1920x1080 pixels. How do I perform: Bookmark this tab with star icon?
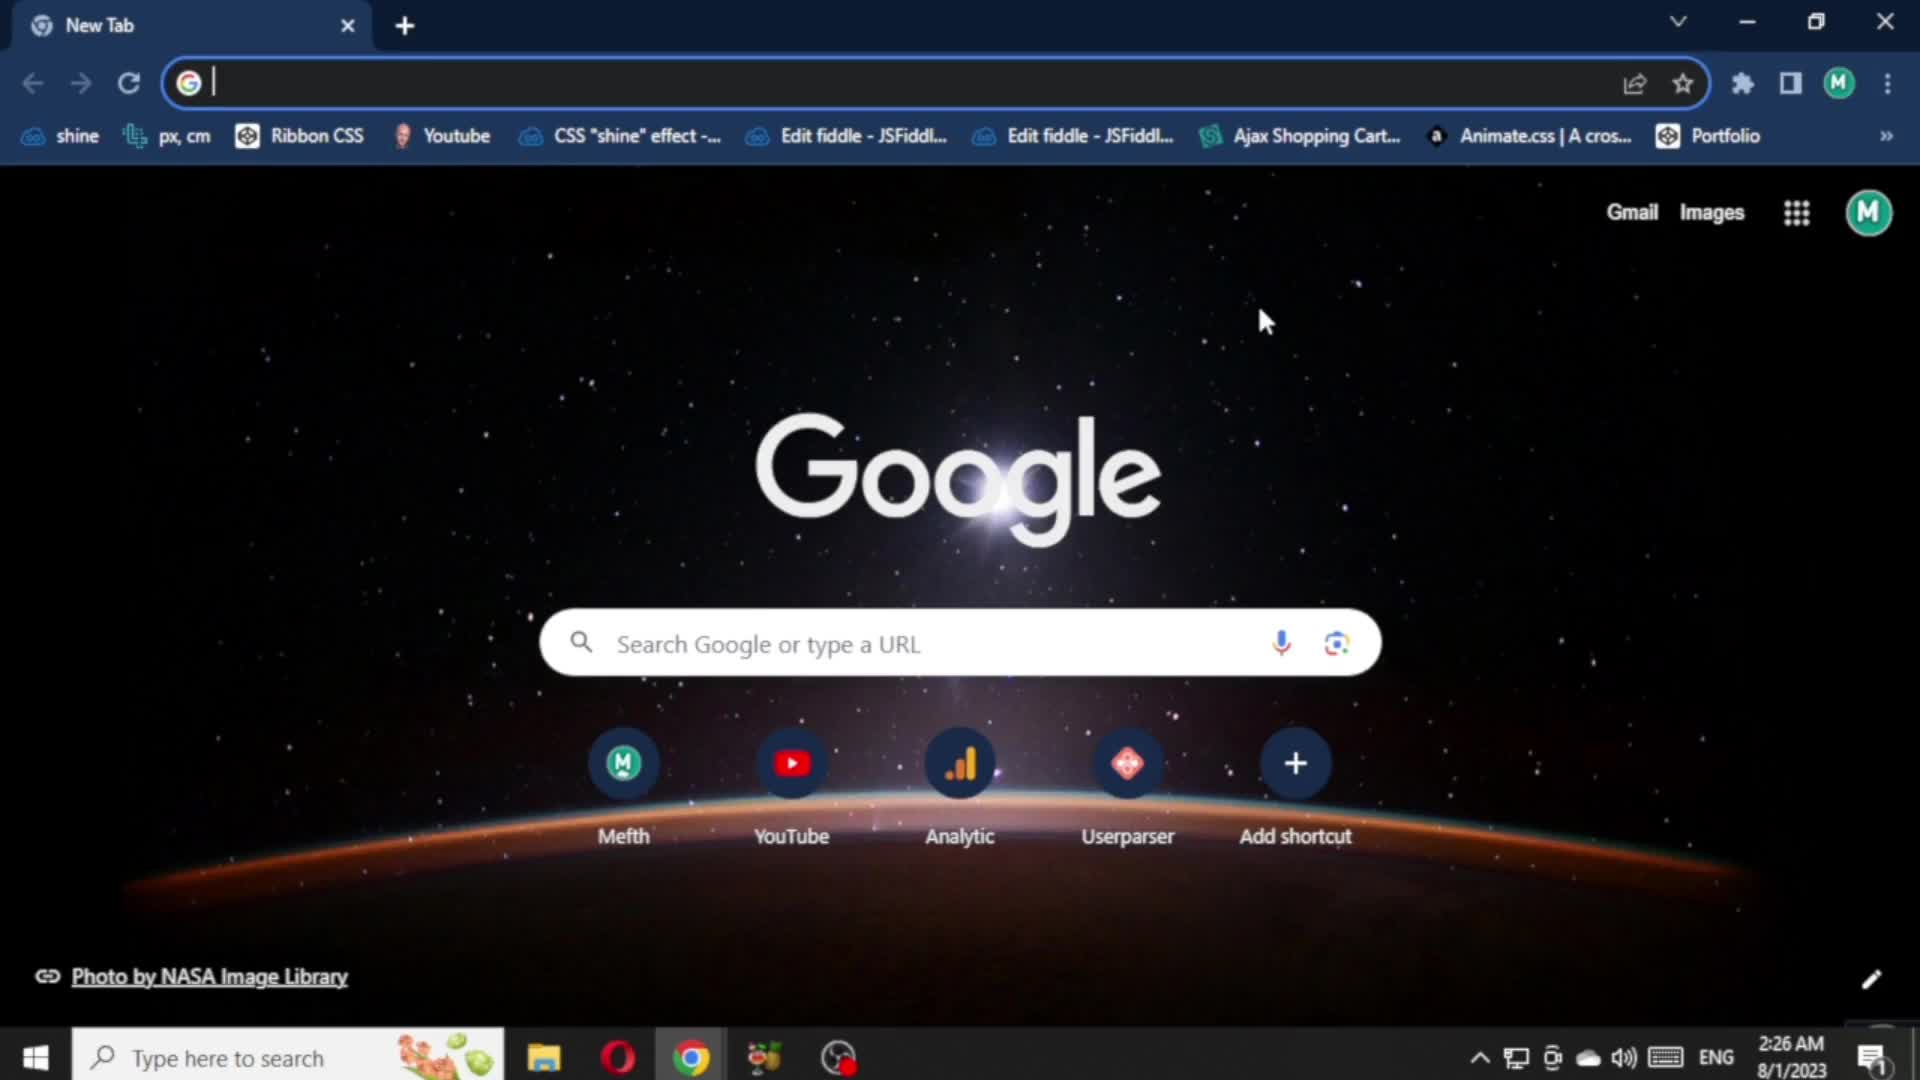1683,84
